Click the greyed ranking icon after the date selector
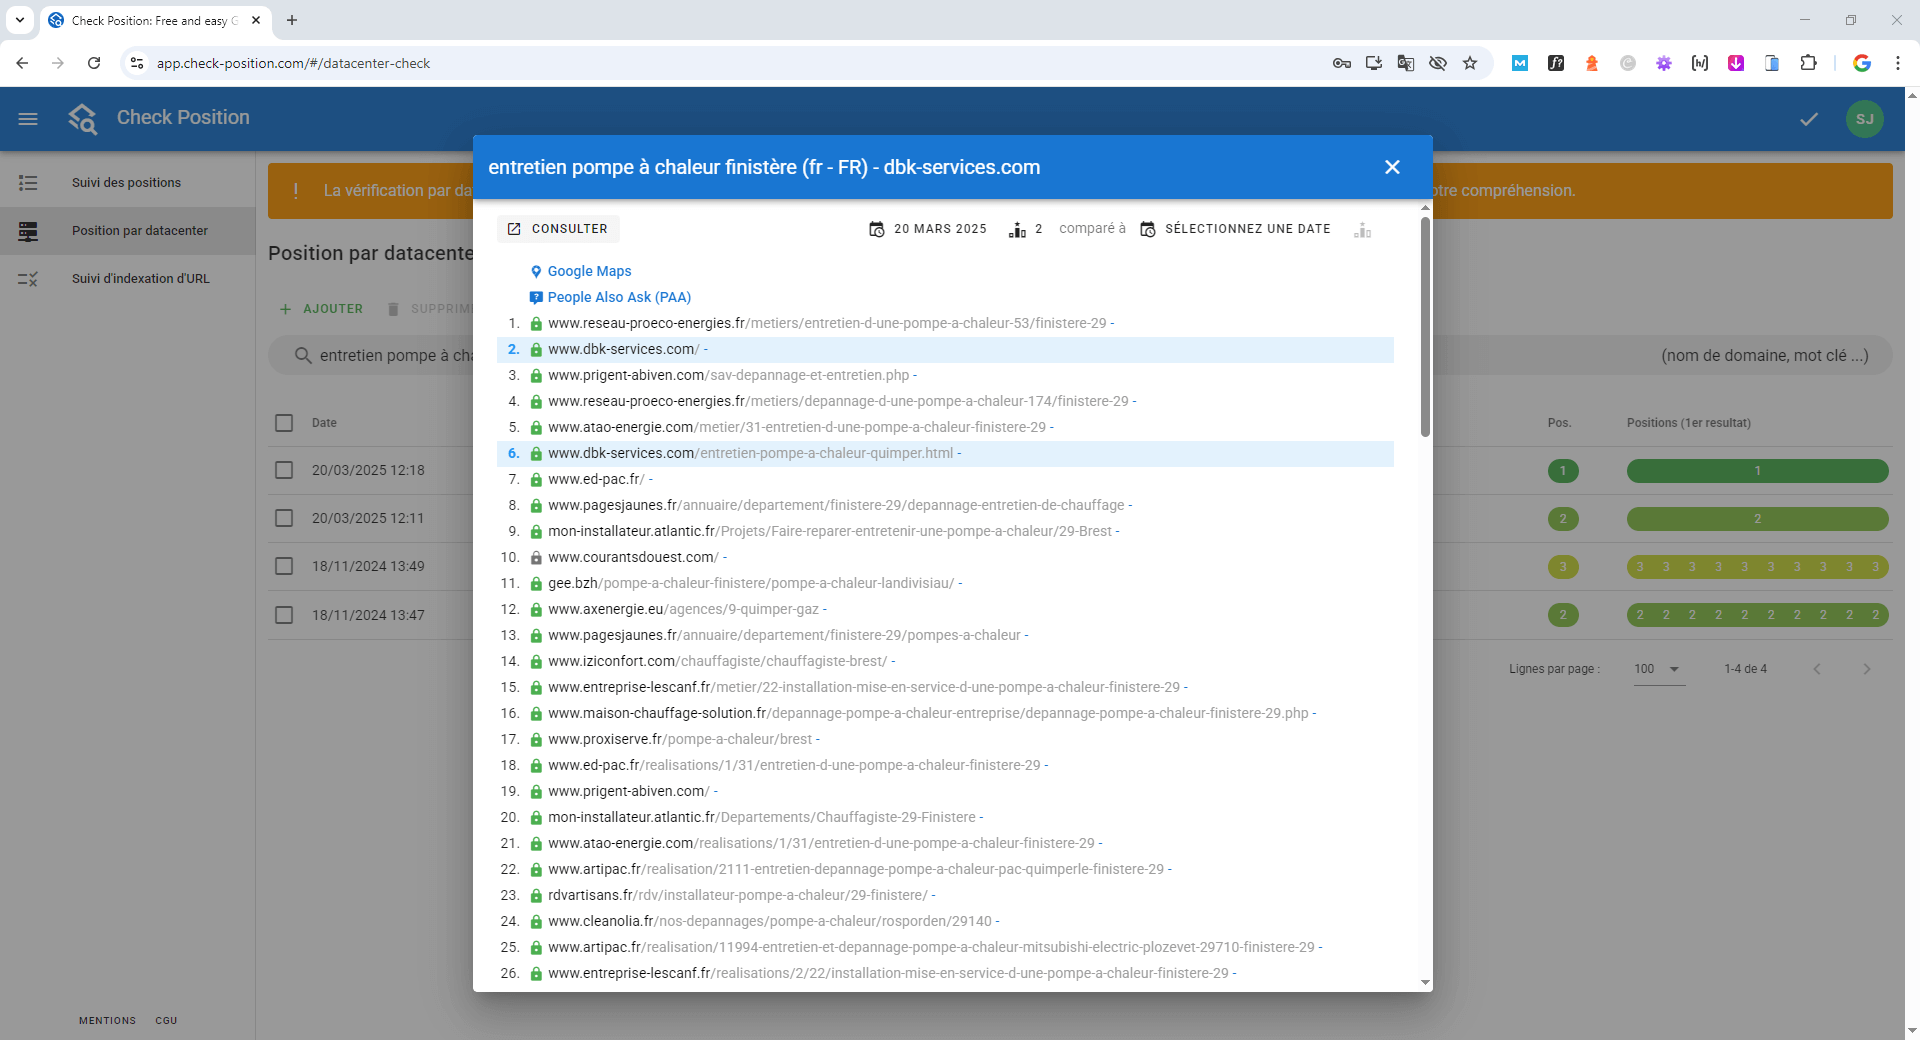This screenshot has width=1920, height=1040. pos(1362,230)
